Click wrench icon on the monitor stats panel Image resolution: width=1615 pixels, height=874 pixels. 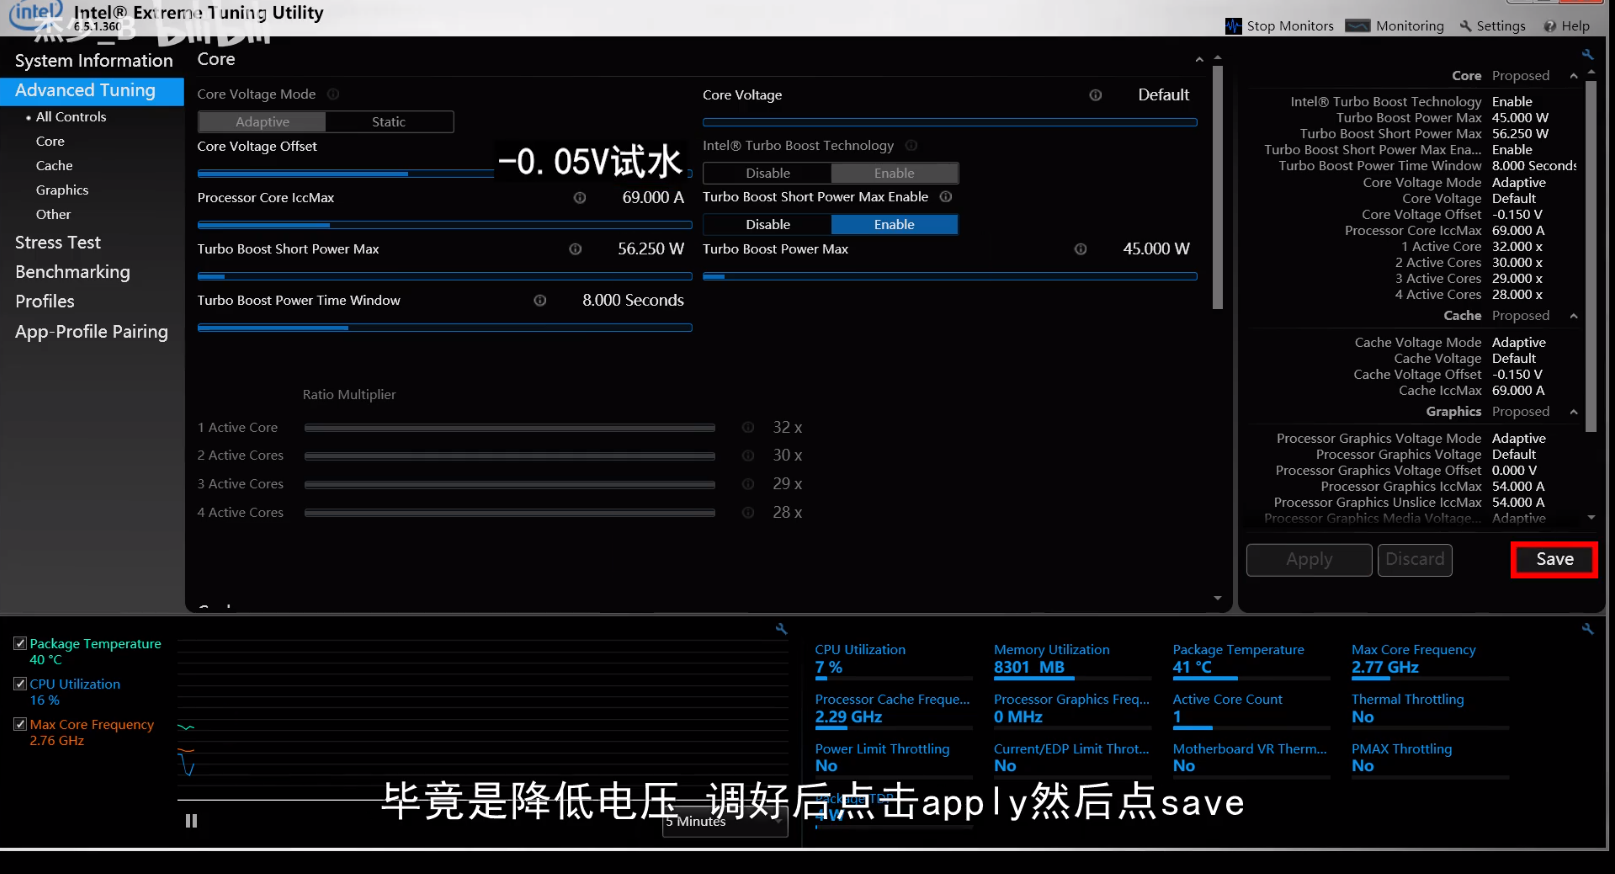pos(1587,629)
